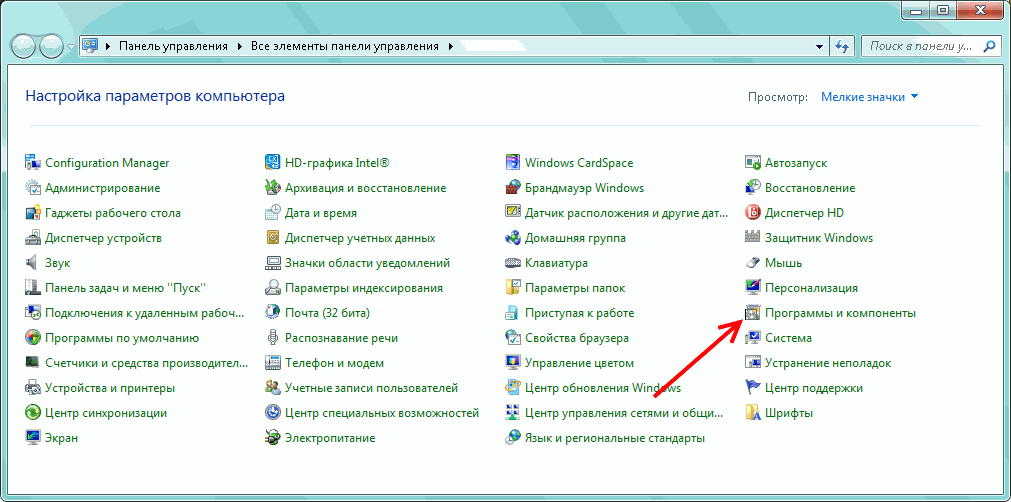Click the Электропитание icon
This screenshot has height=502, width=1011.
click(x=273, y=438)
